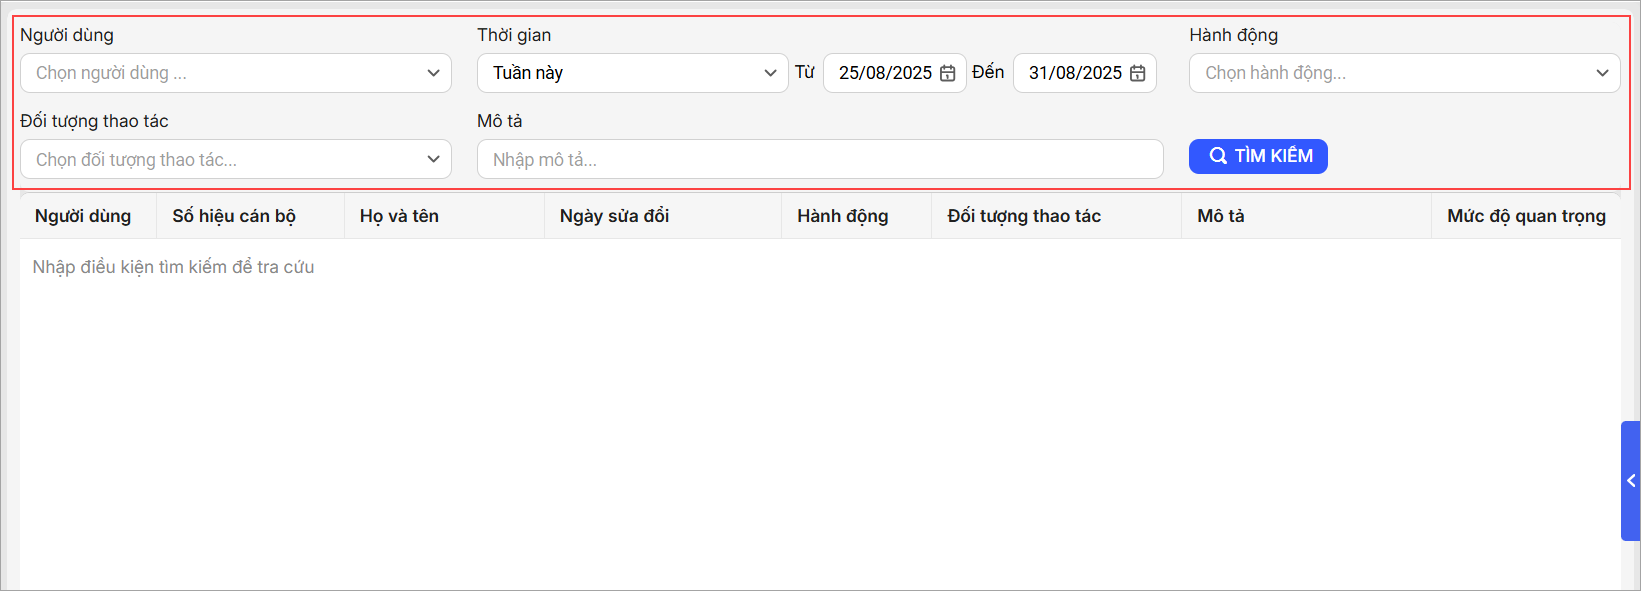Open calendar icon in the Đến date field
This screenshot has height=591, width=1641.
(x=1137, y=73)
